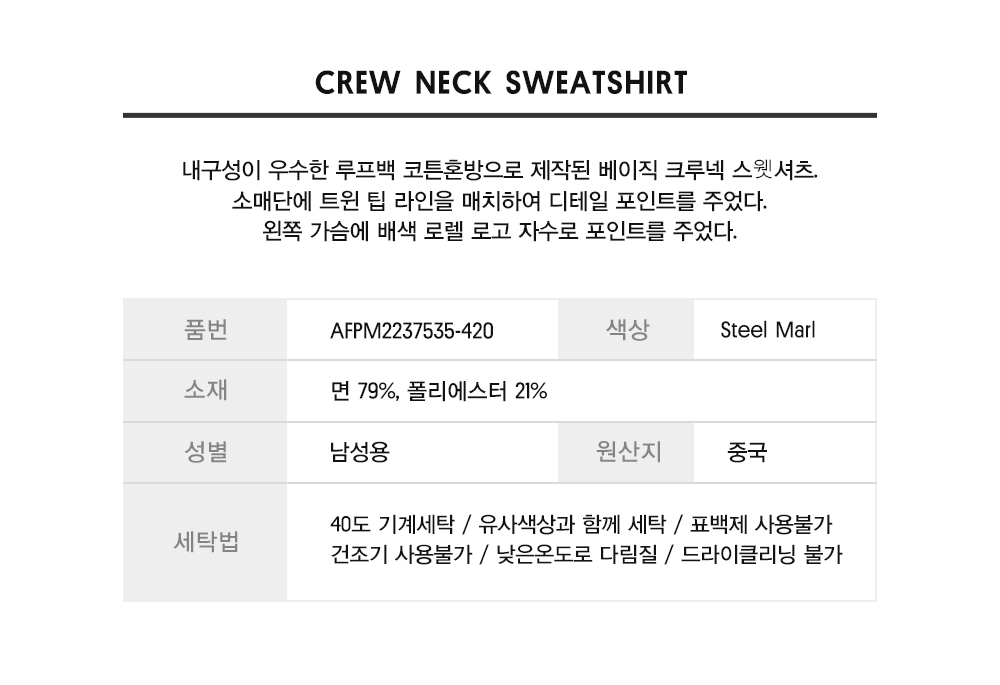Image resolution: width=1000 pixels, height=685 pixels.
Task: Click the 건조기 사용불가 text
Action: [x=401, y=554]
